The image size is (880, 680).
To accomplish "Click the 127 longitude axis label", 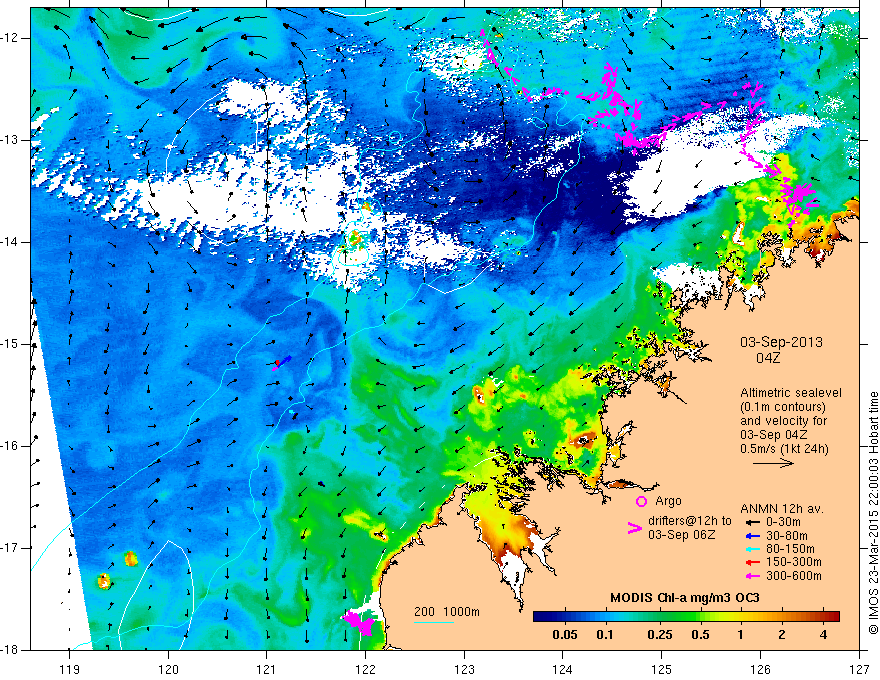I will (x=859, y=669).
